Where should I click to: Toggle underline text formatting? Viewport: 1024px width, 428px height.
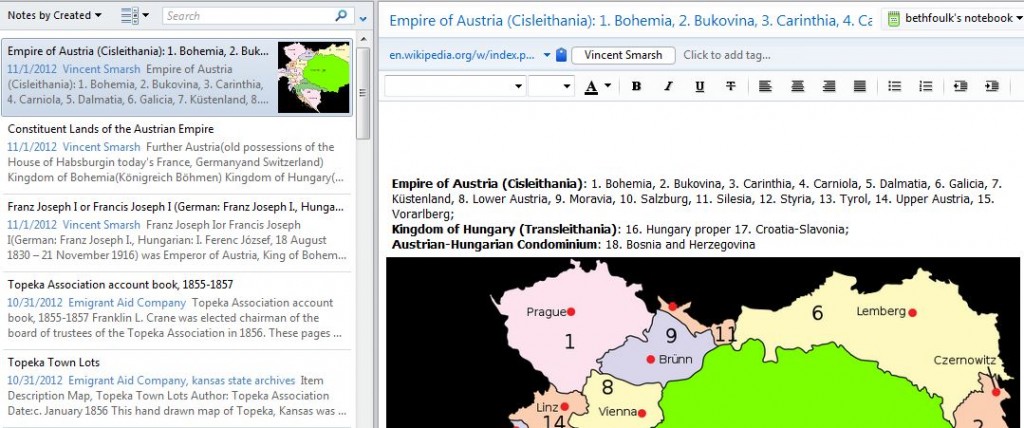point(699,86)
